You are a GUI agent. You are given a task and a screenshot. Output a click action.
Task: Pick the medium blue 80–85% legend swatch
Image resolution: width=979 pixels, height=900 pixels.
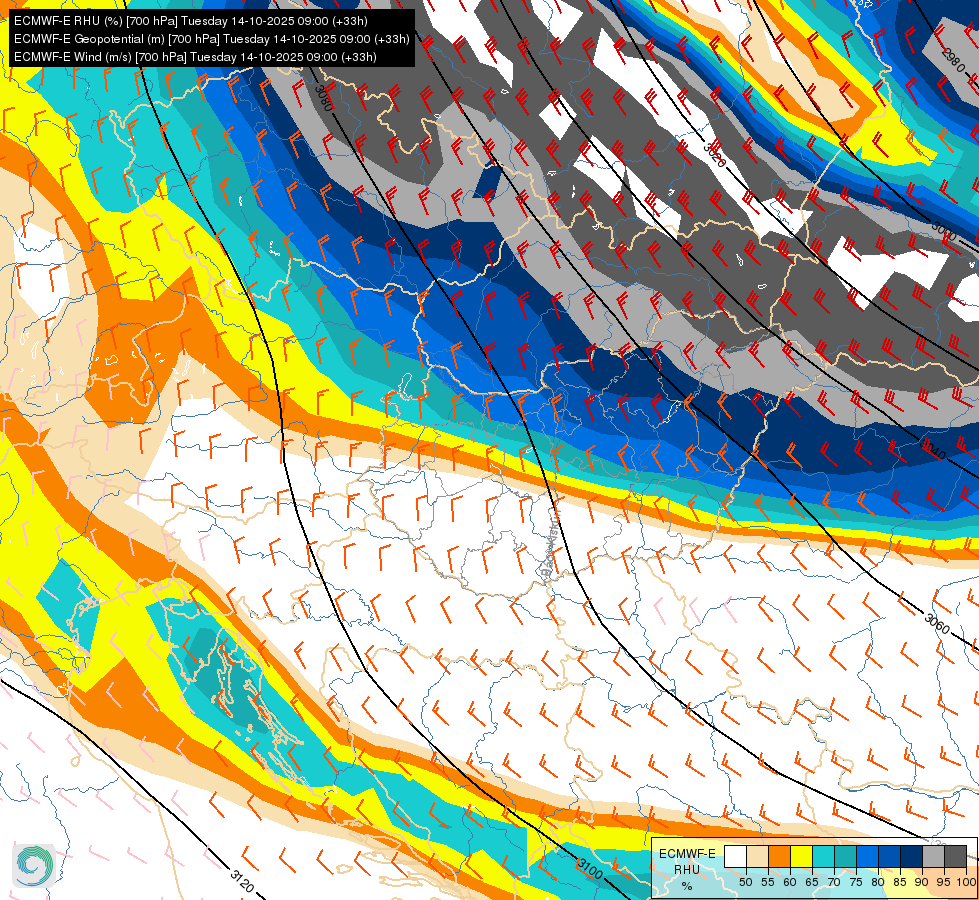889,856
